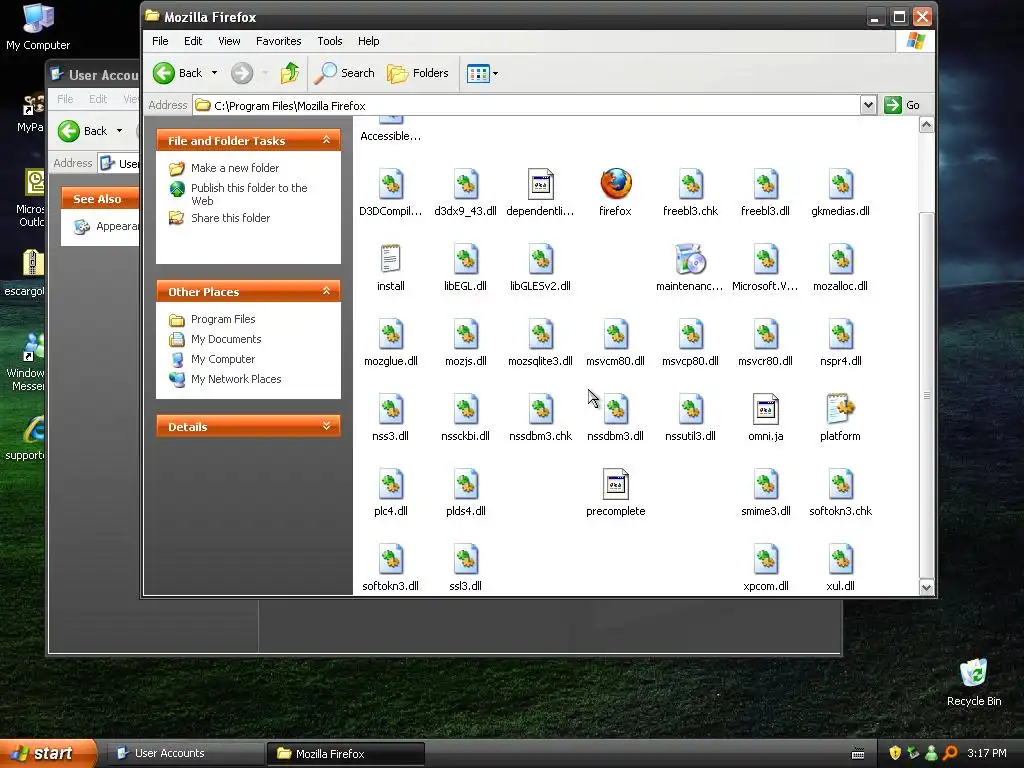The image size is (1024, 768).
Task: Open the View menu
Action: (x=229, y=41)
